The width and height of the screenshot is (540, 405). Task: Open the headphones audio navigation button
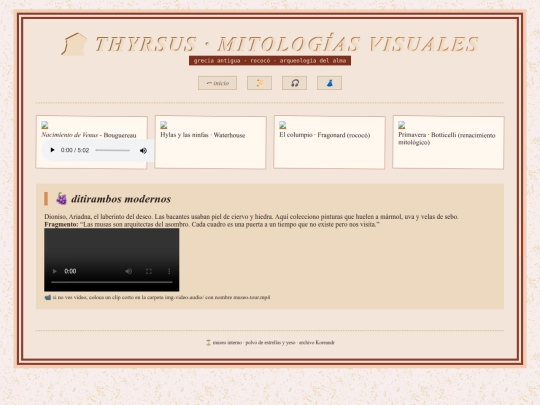pyautogui.click(x=294, y=83)
